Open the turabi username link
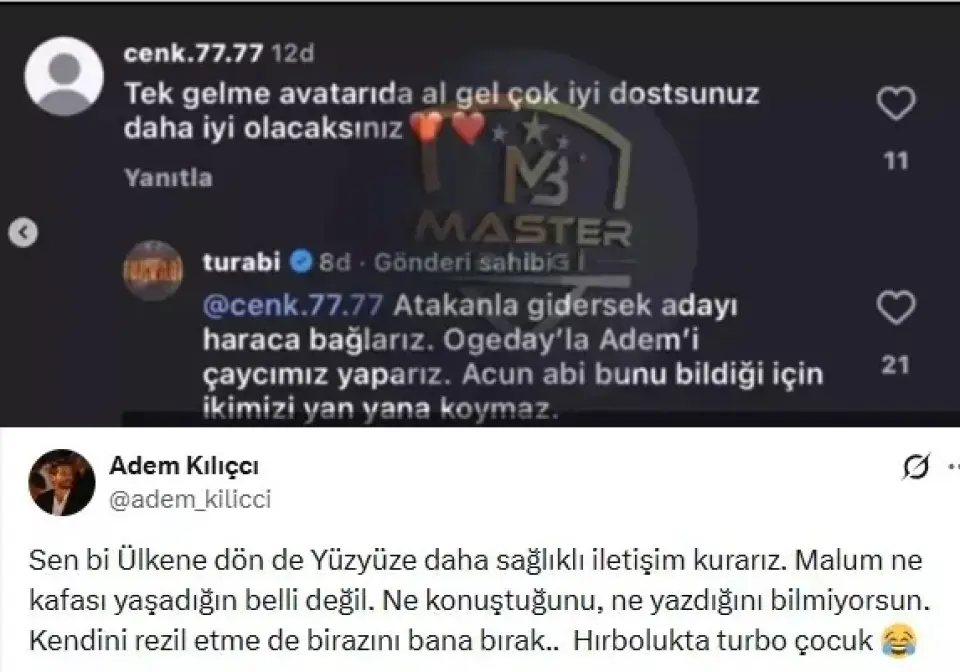Image resolution: width=960 pixels, height=672 pixels. coord(242,262)
